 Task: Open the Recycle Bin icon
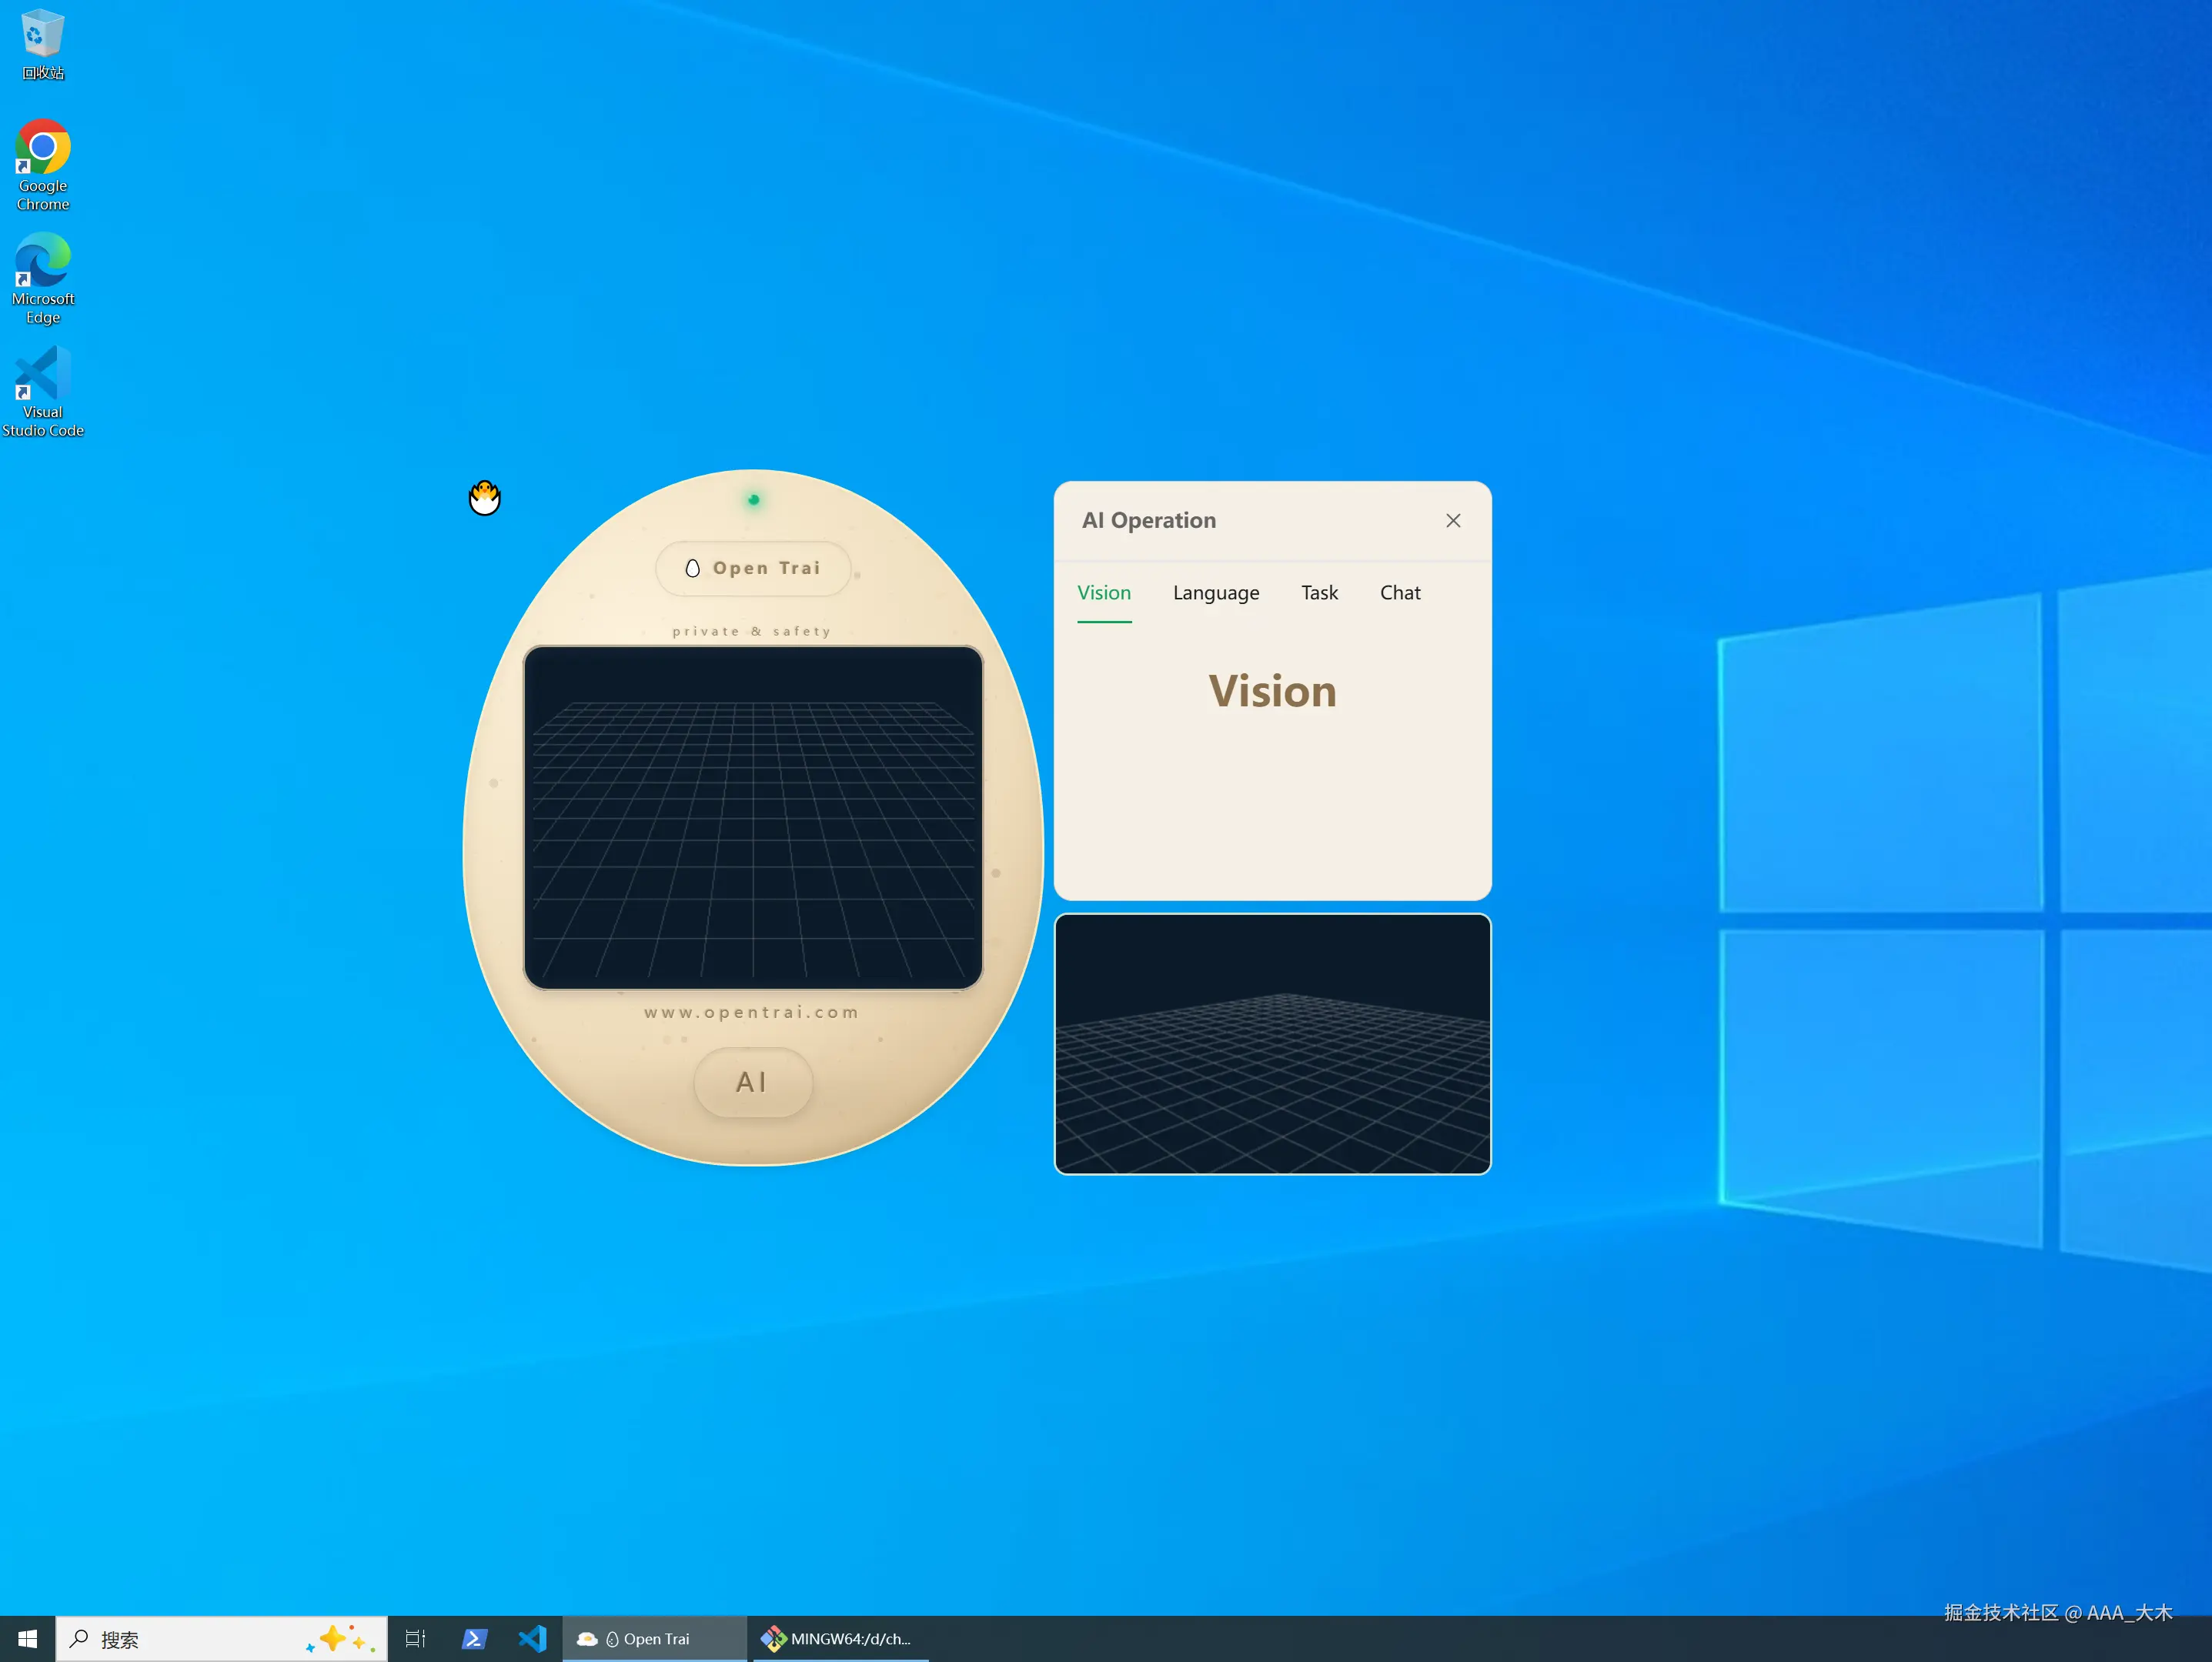point(43,44)
